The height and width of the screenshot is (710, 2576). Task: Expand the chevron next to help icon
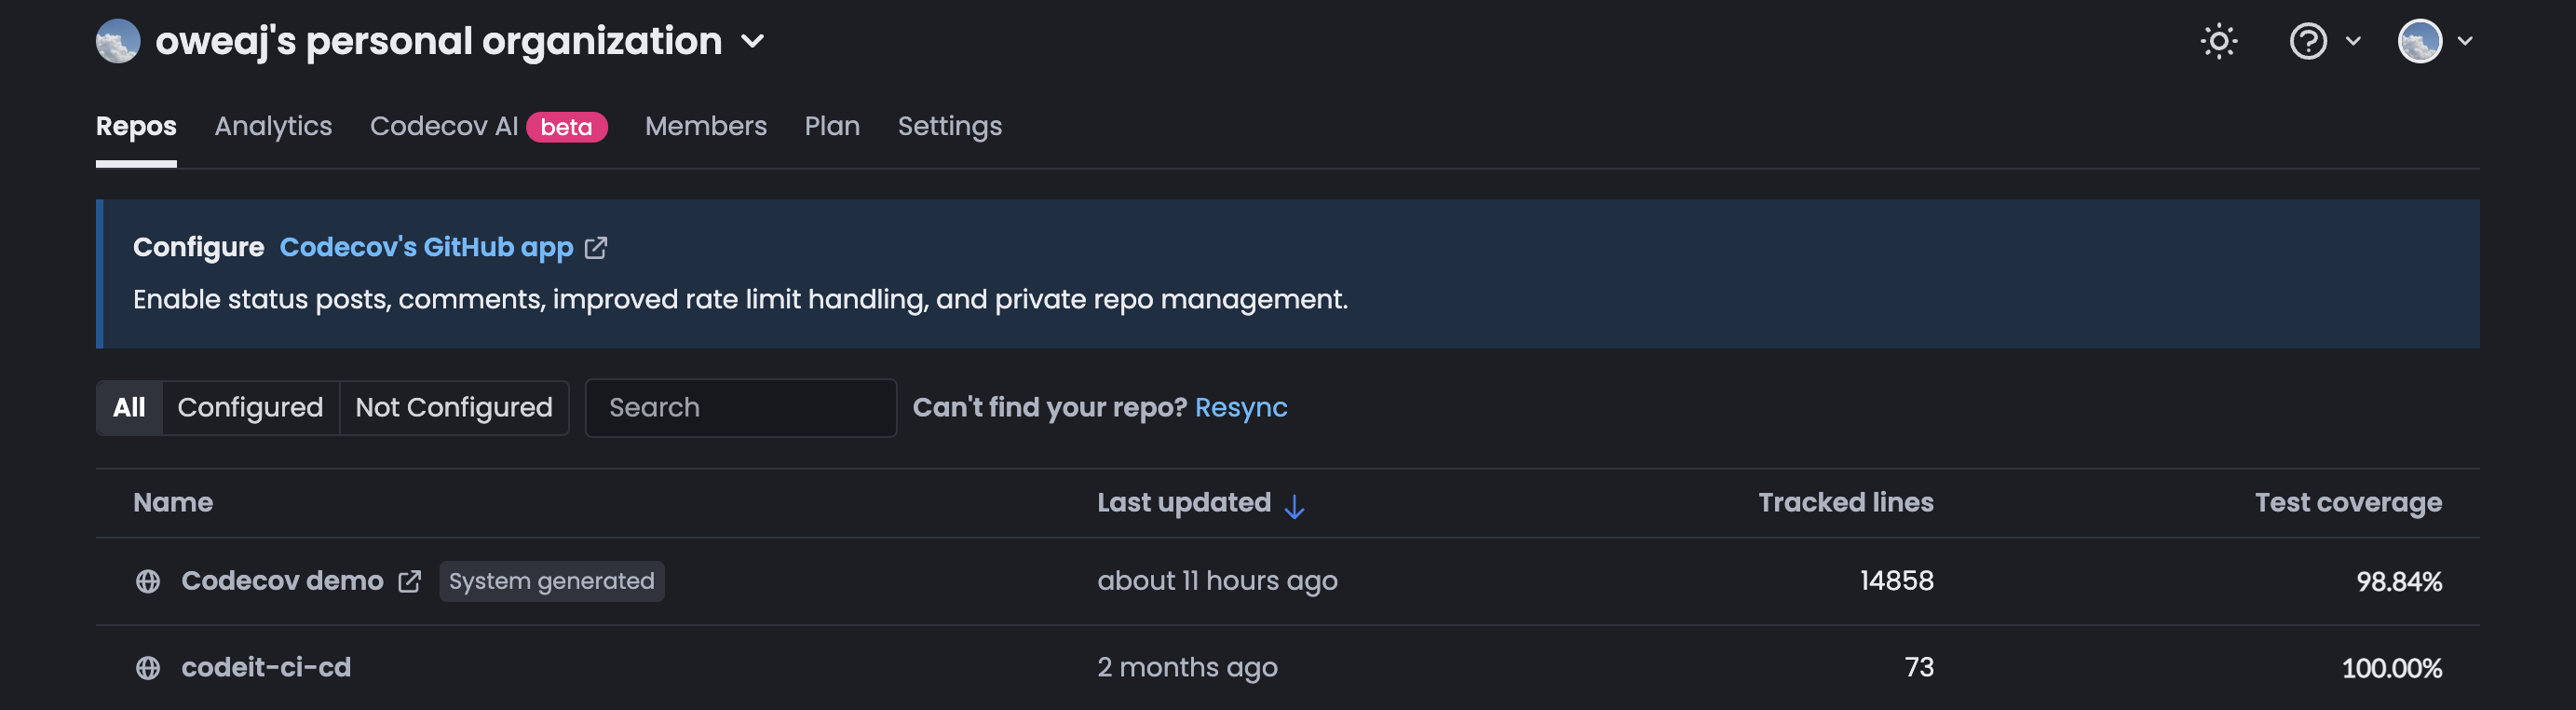click(x=2353, y=41)
